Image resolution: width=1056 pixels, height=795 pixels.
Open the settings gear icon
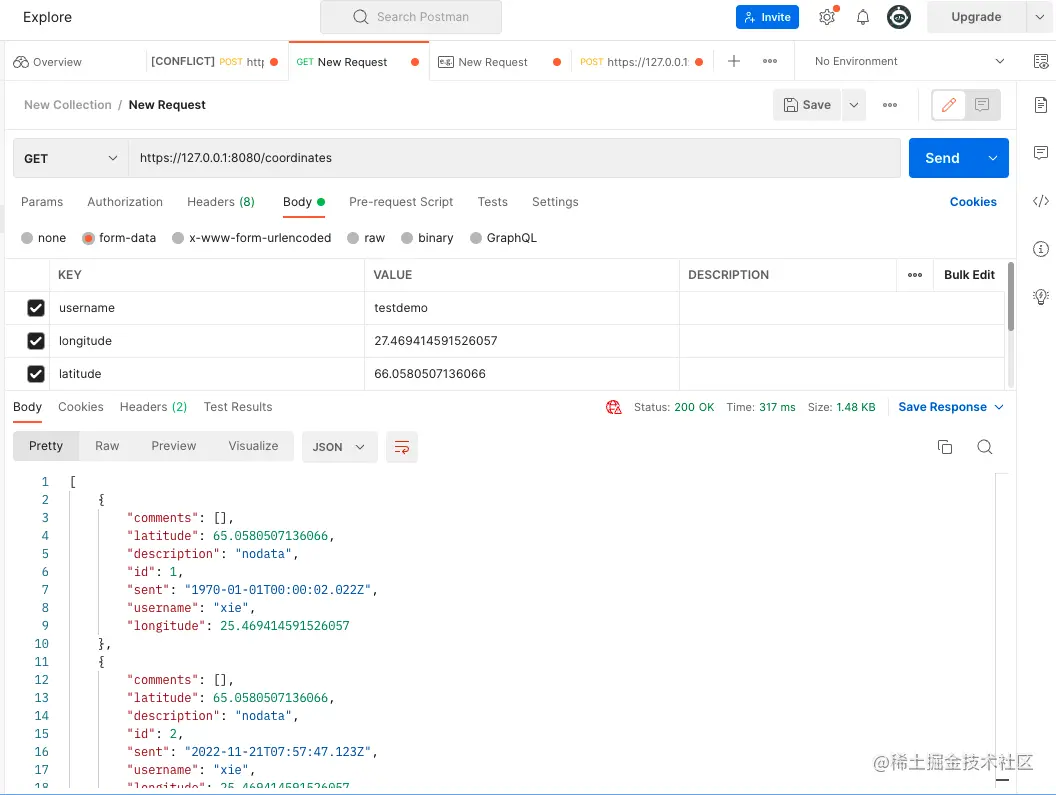tap(827, 17)
